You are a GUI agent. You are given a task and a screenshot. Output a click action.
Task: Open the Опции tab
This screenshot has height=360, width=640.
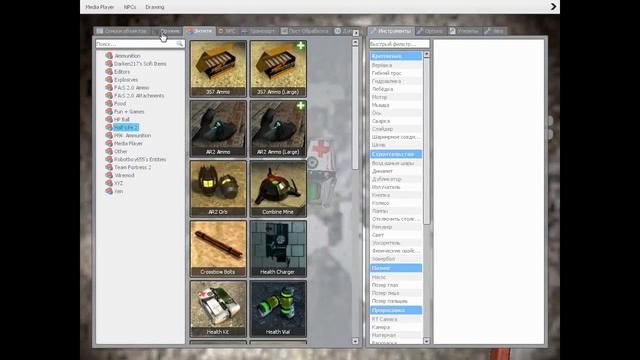click(x=430, y=31)
